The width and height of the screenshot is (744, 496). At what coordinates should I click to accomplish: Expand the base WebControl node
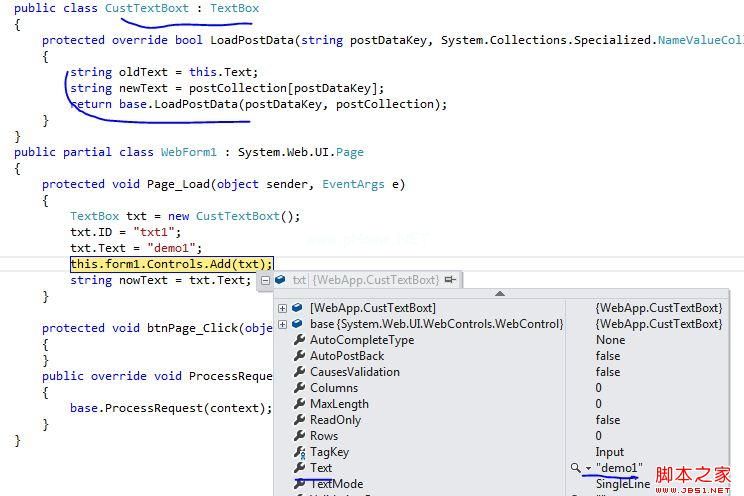coord(283,324)
